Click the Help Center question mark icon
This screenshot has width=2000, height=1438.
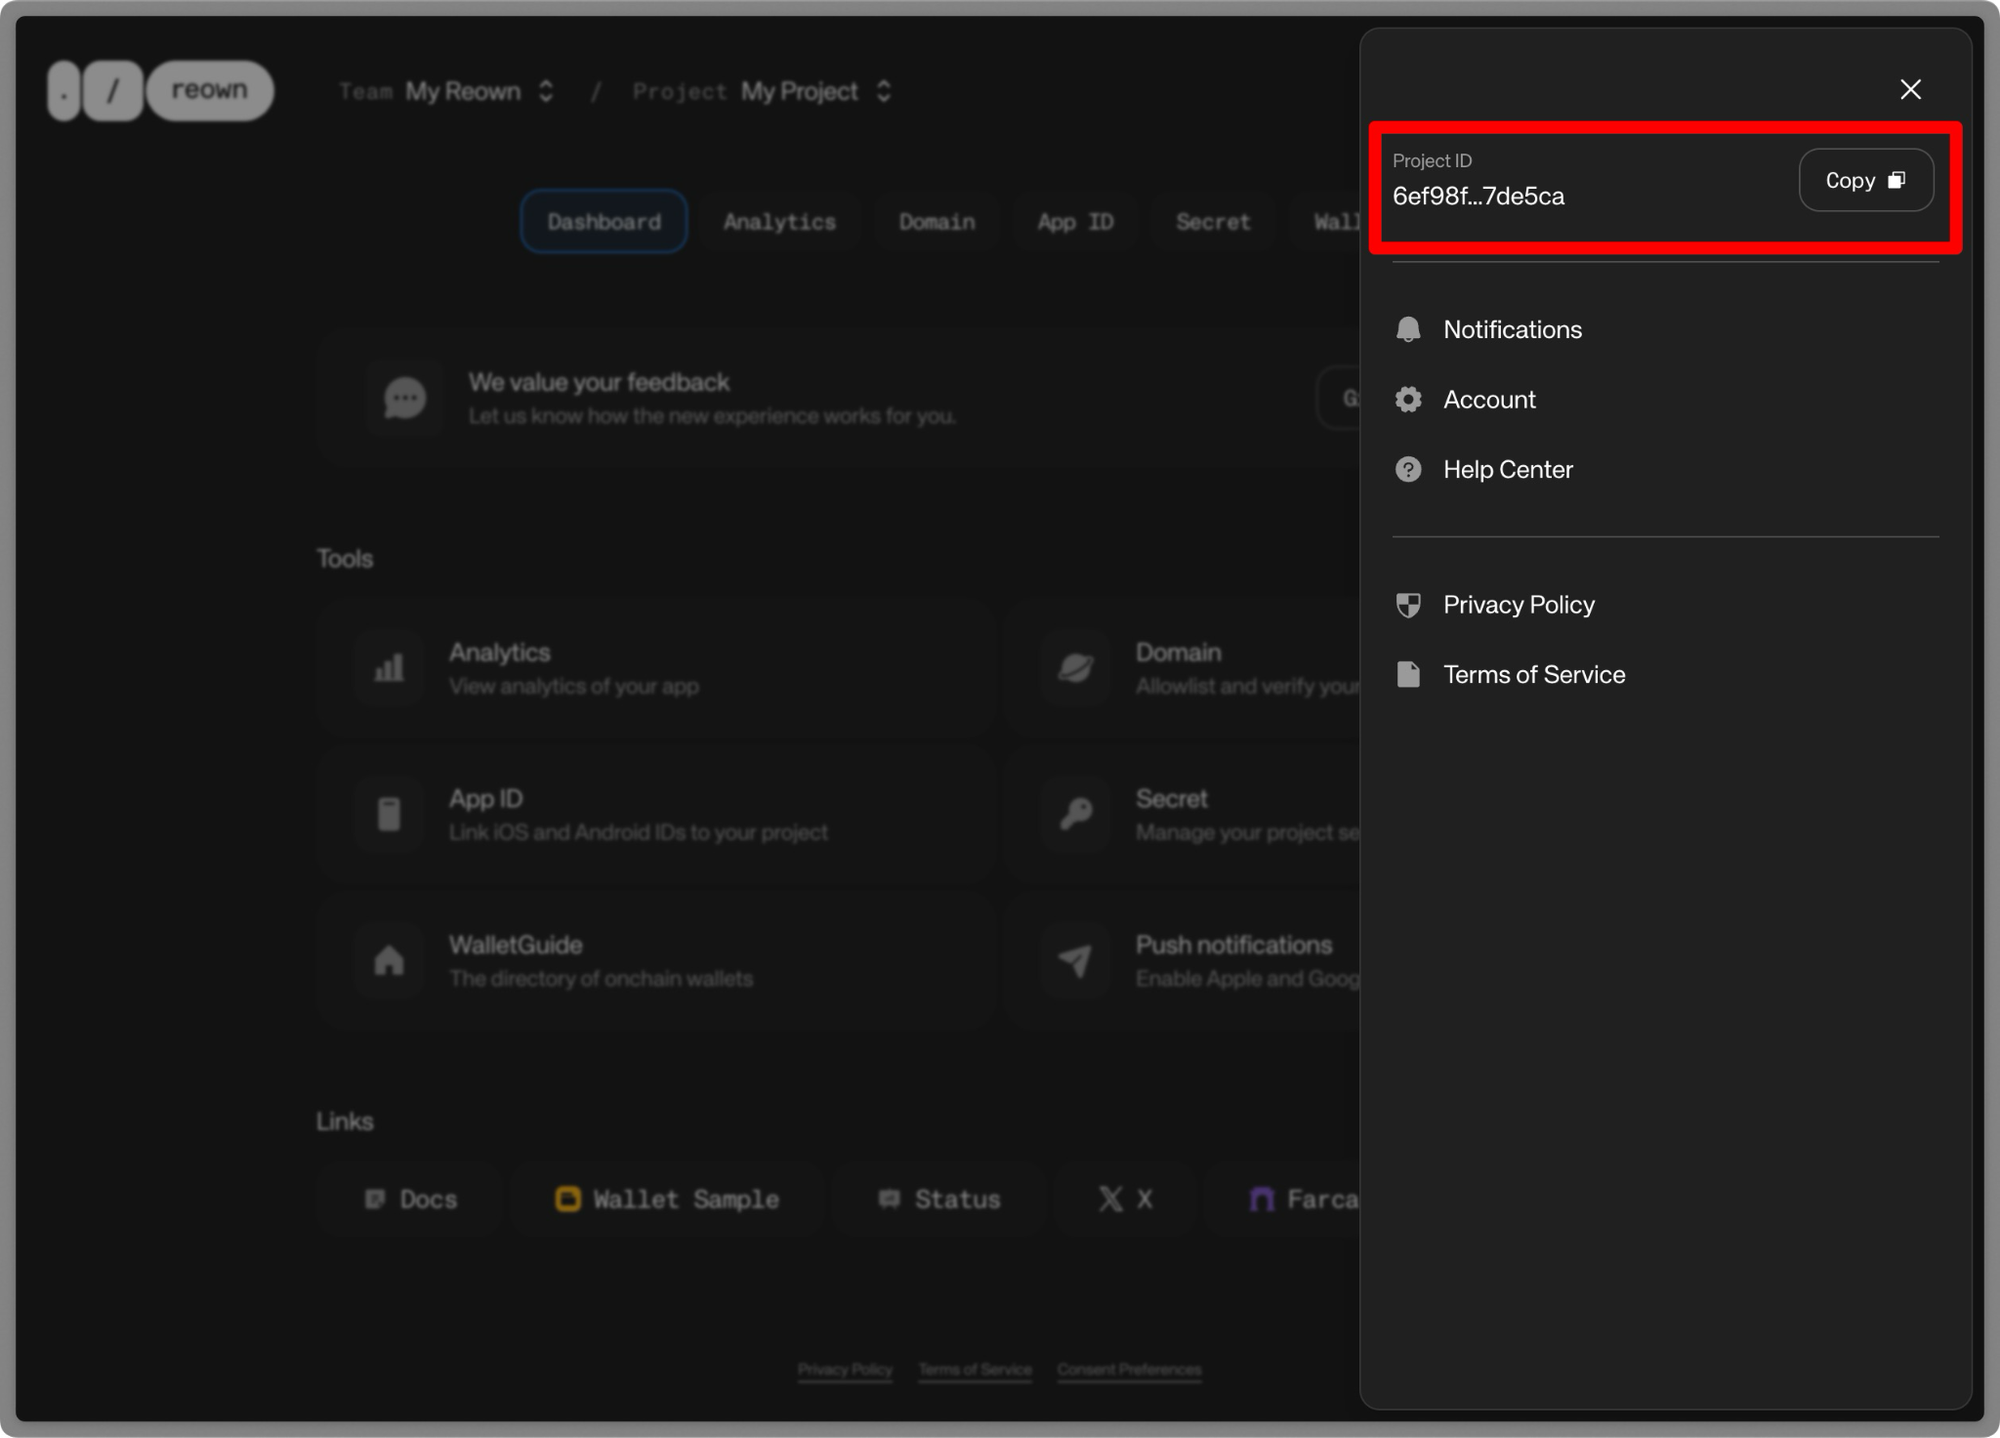[1408, 469]
